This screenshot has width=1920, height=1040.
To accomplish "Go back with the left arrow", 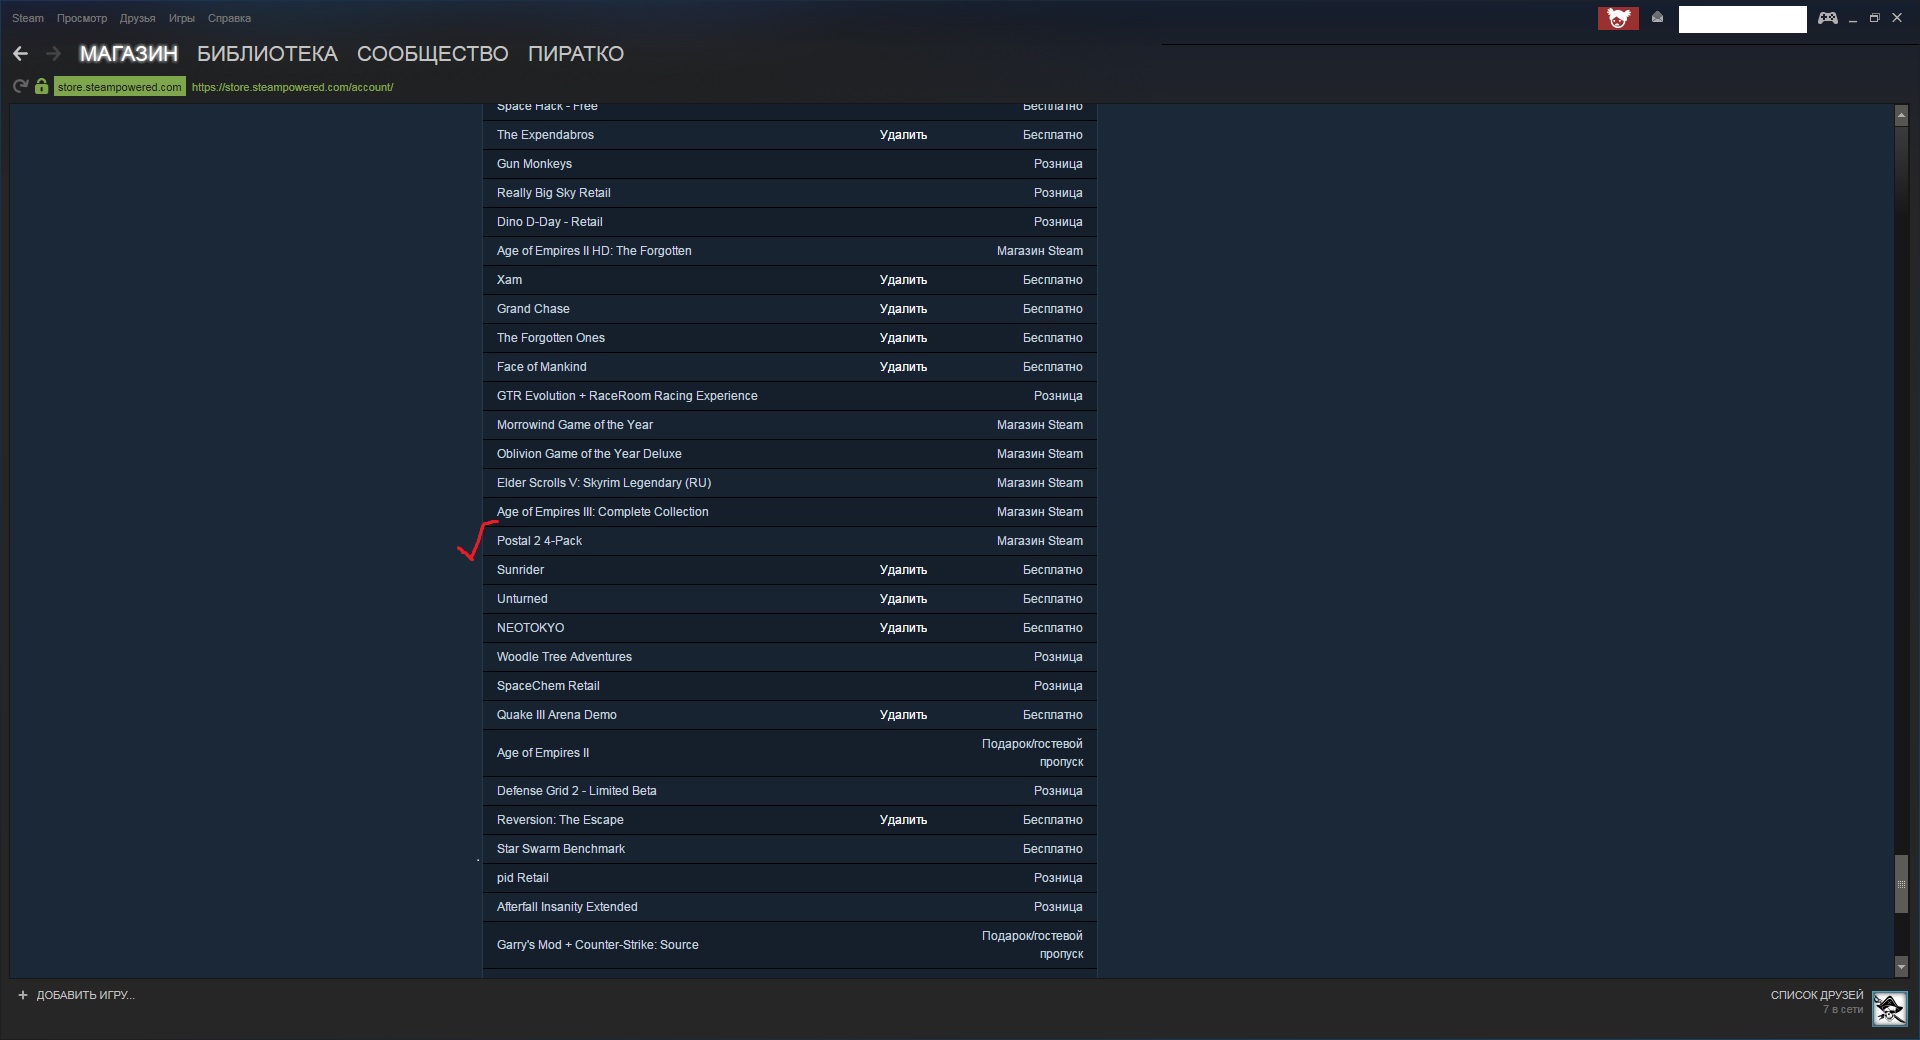I will pos(20,54).
